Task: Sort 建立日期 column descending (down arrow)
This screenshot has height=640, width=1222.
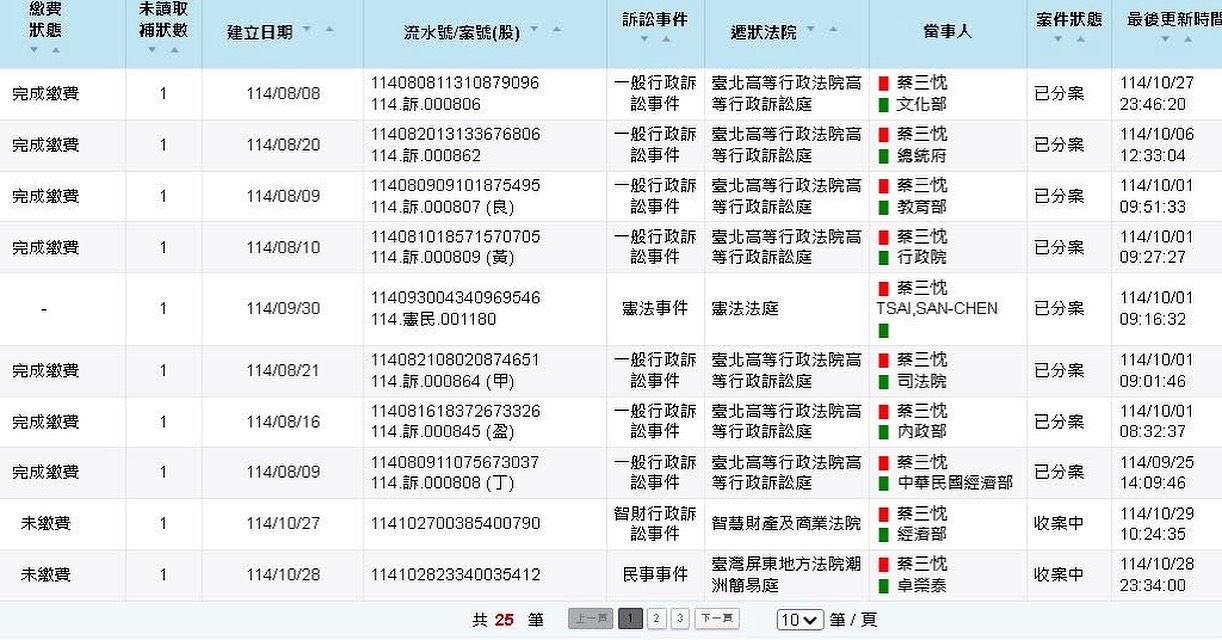Action: point(306,29)
